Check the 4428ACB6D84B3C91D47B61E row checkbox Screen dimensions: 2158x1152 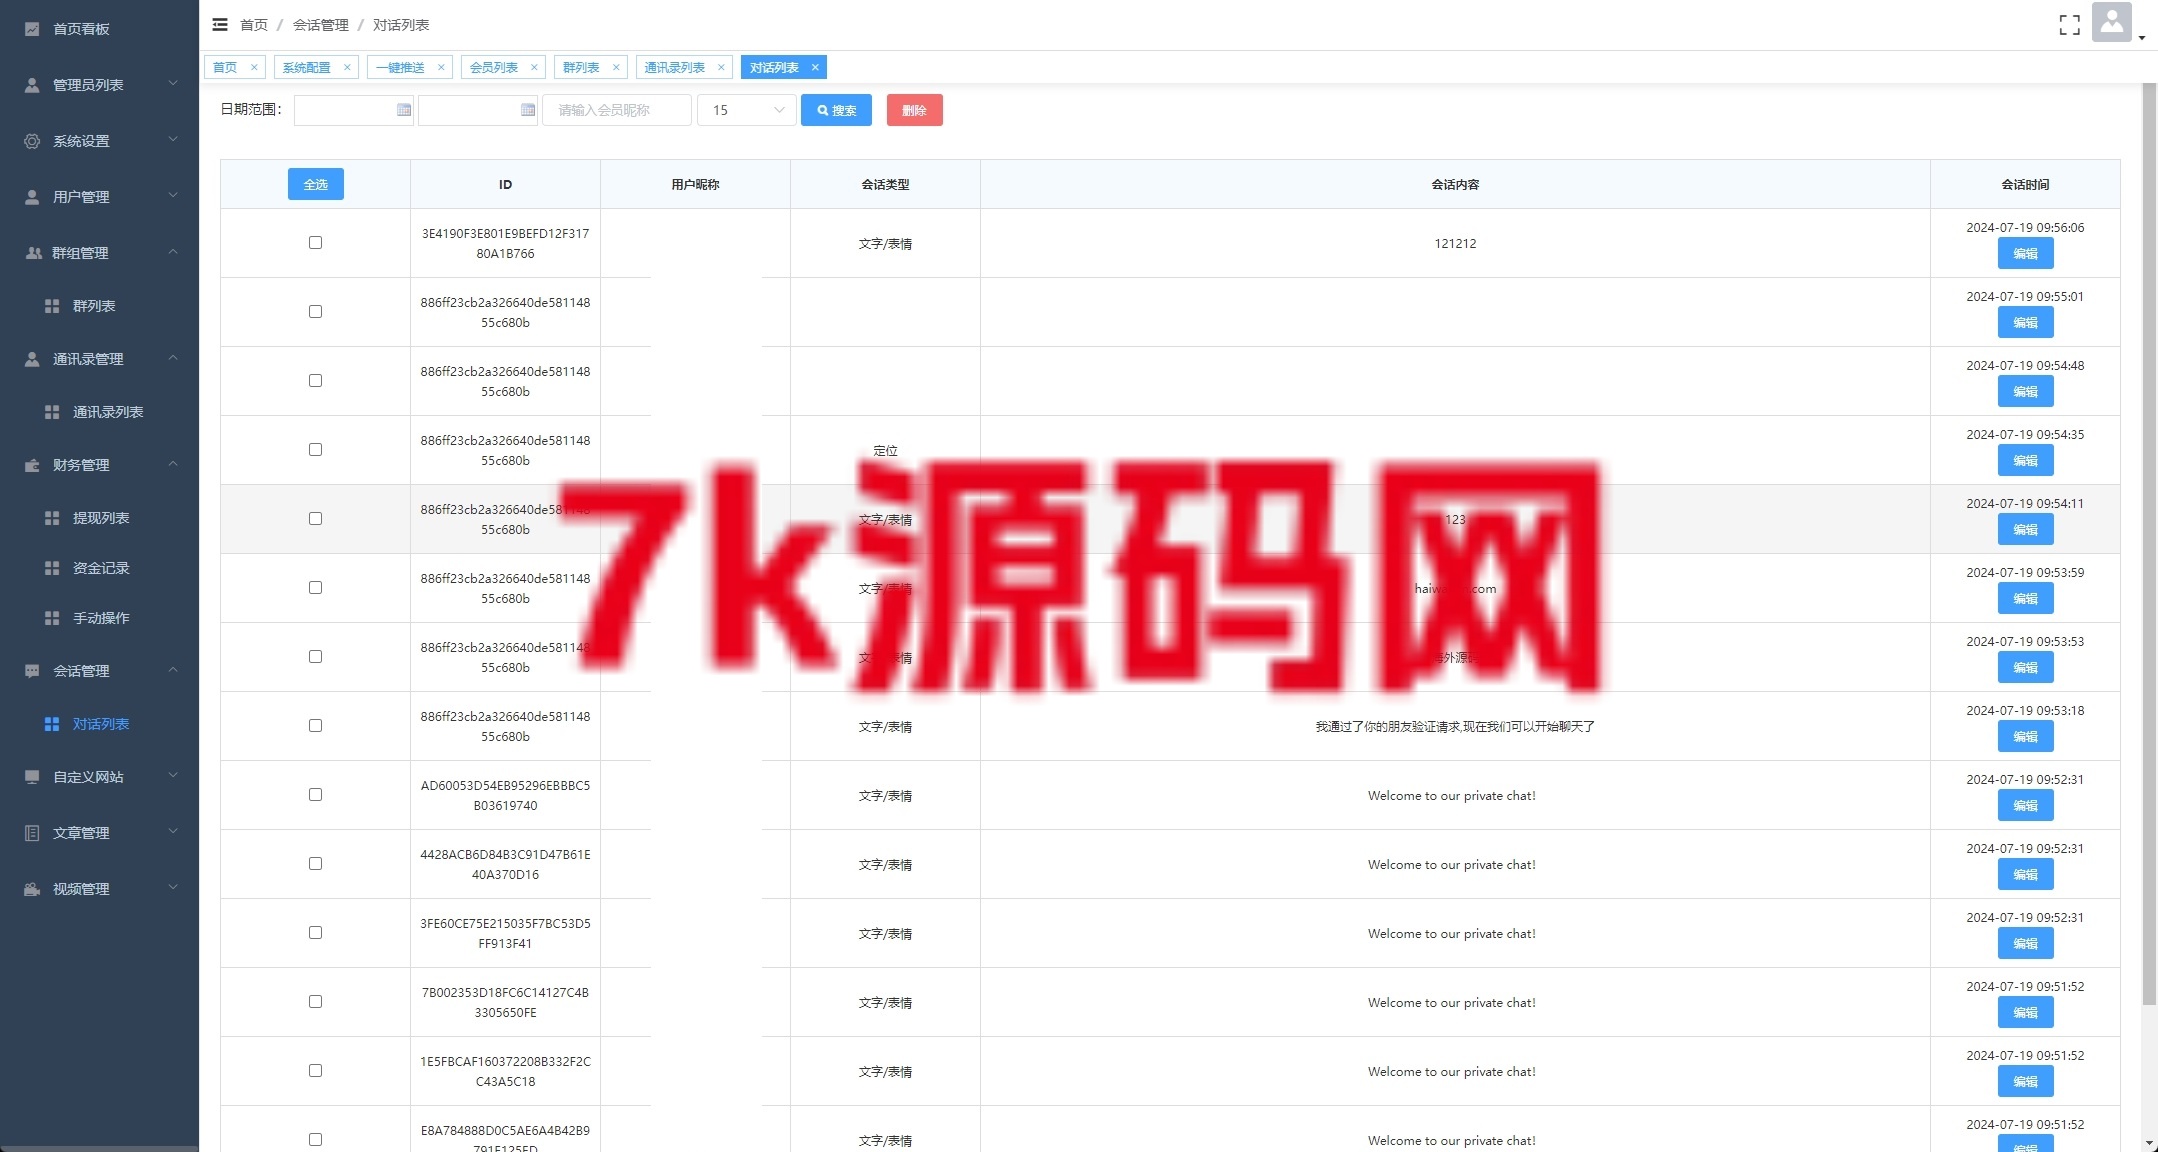(x=315, y=864)
